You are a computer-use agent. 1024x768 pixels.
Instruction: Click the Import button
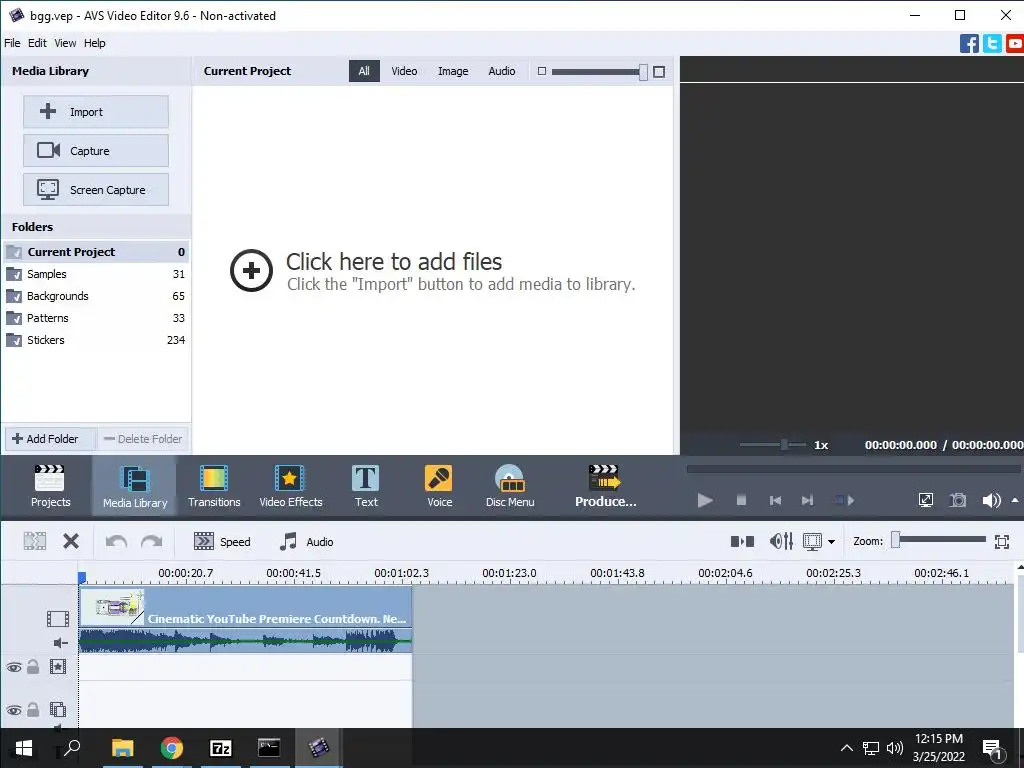96,112
